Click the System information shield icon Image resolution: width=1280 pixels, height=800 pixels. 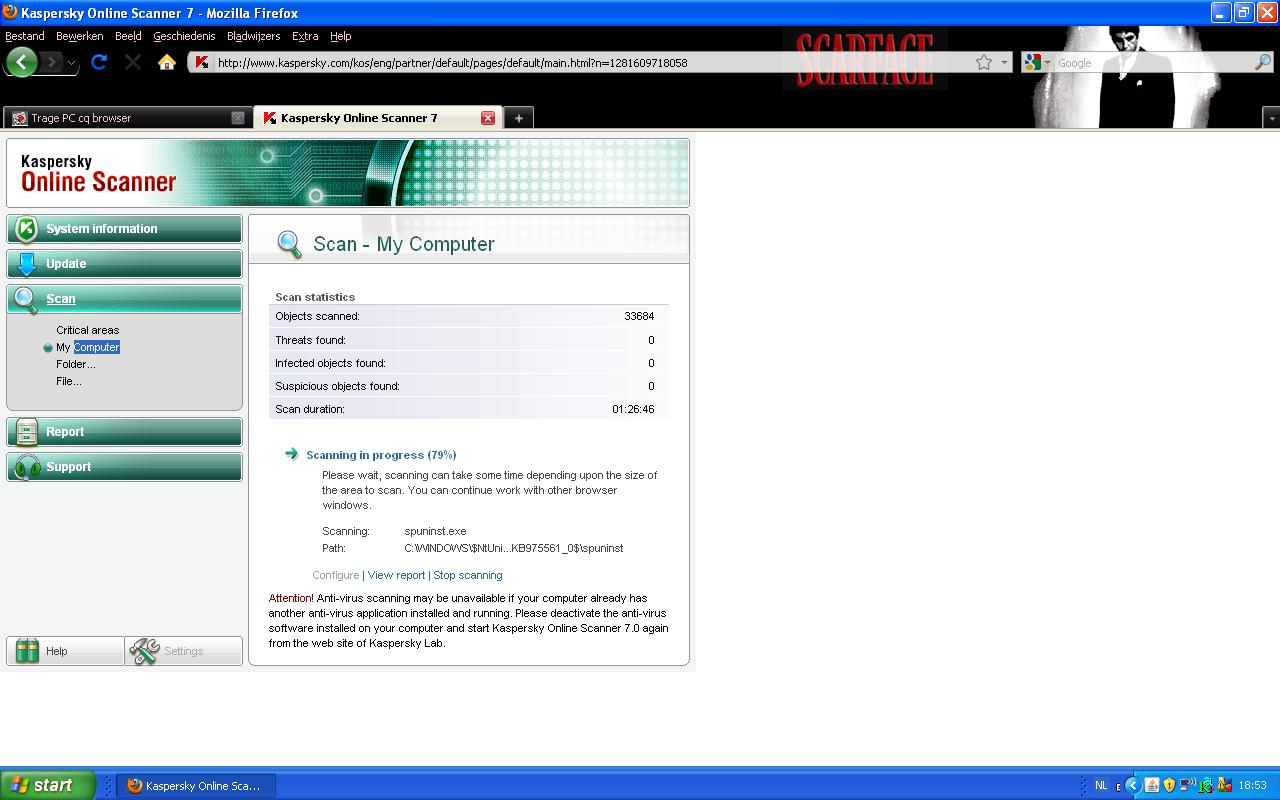27,229
